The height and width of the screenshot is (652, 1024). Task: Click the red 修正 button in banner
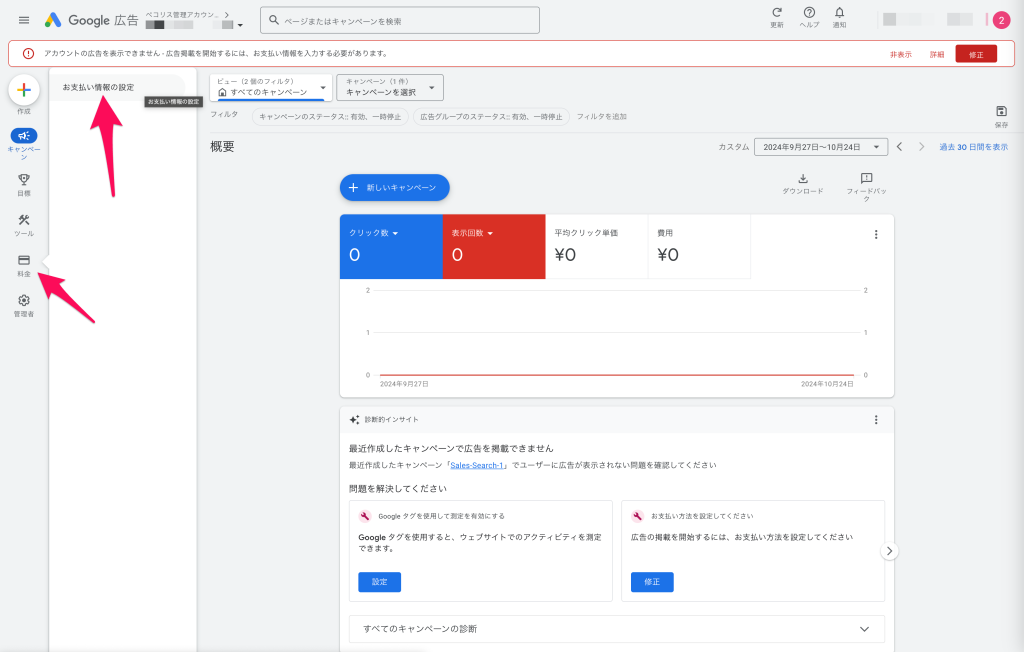[x=976, y=54]
